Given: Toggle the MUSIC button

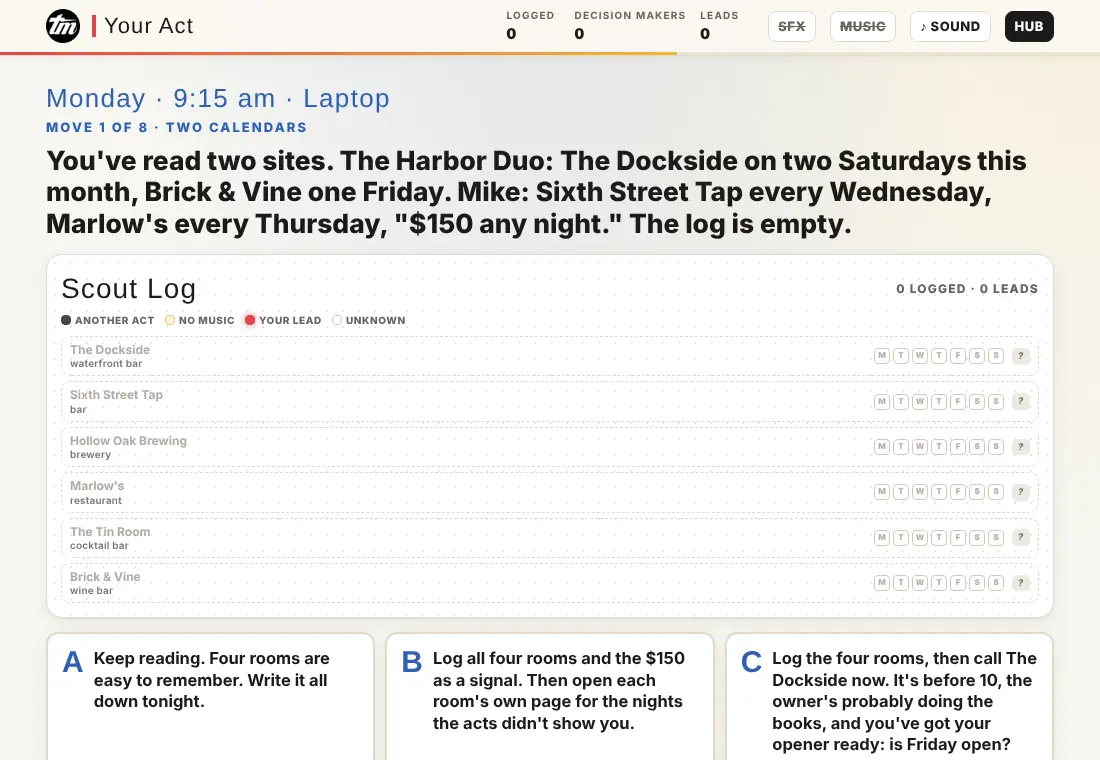Looking at the screenshot, I should 862,27.
